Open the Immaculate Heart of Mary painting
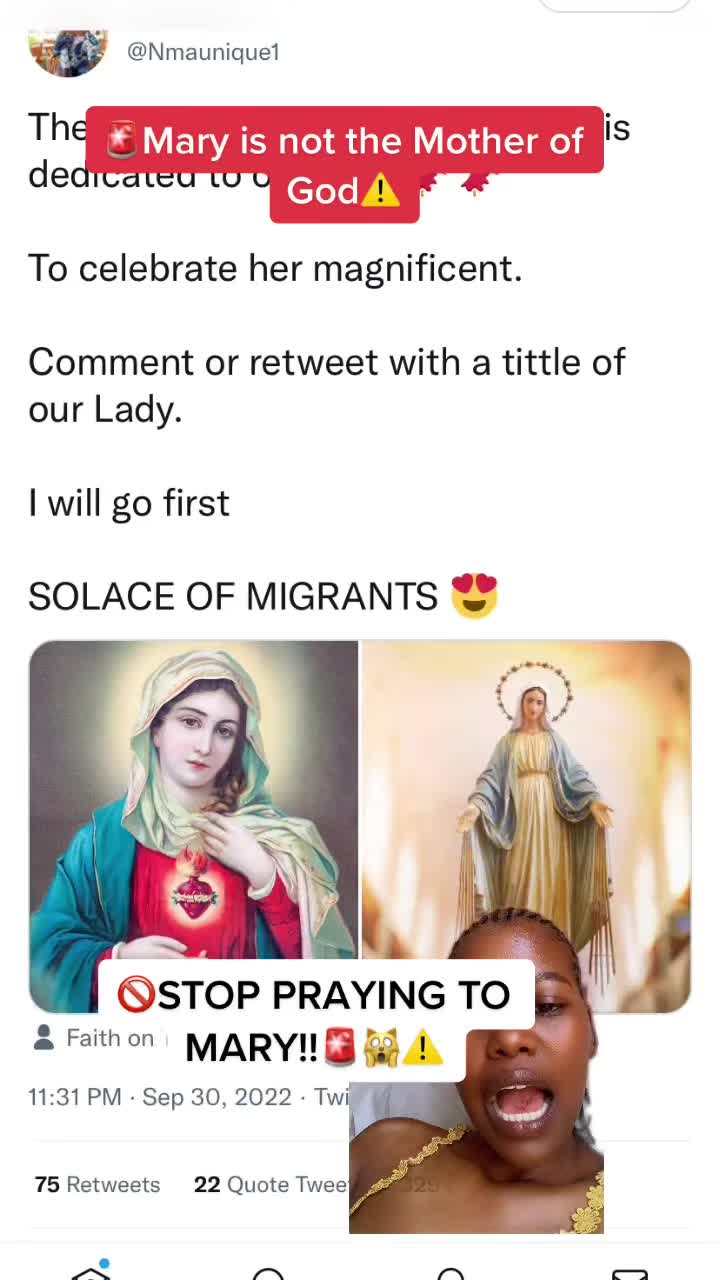 click(194, 800)
